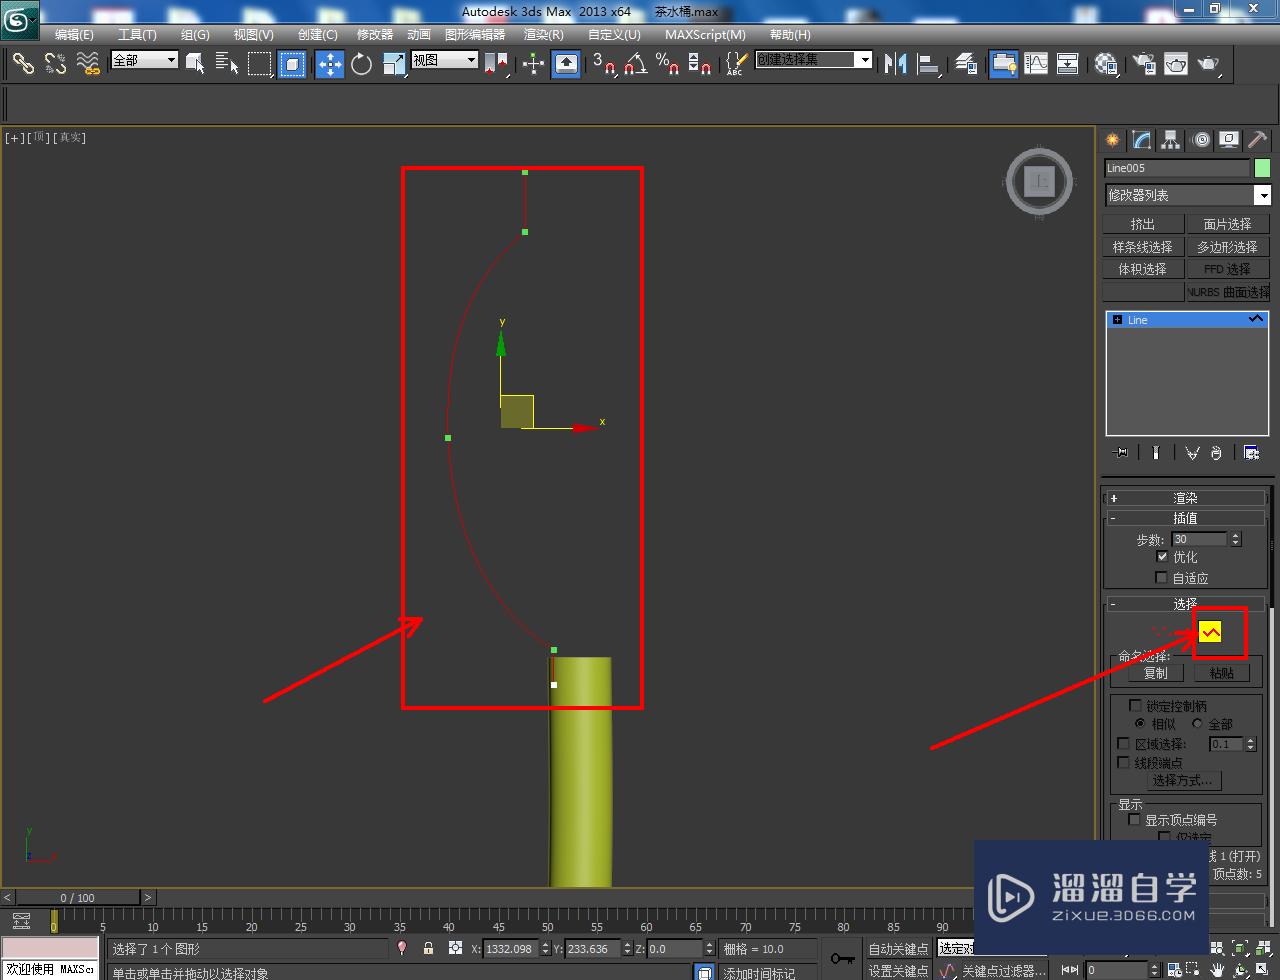Choose the Rectangular Selection Region tool
Viewport: 1280px width, 980px height.
pyautogui.click(x=260, y=63)
